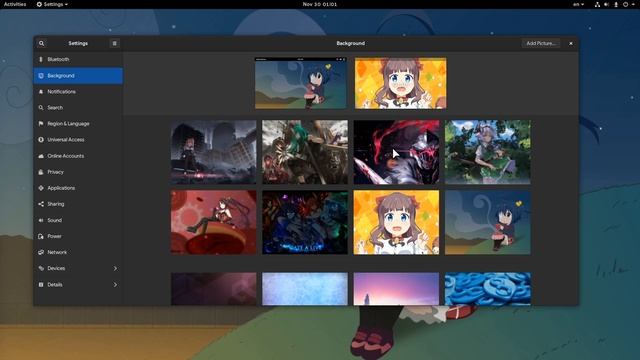Click the power icon in the top bar
Screen dimensions: 640x360
pyautogui.click(x=625, y=4)
